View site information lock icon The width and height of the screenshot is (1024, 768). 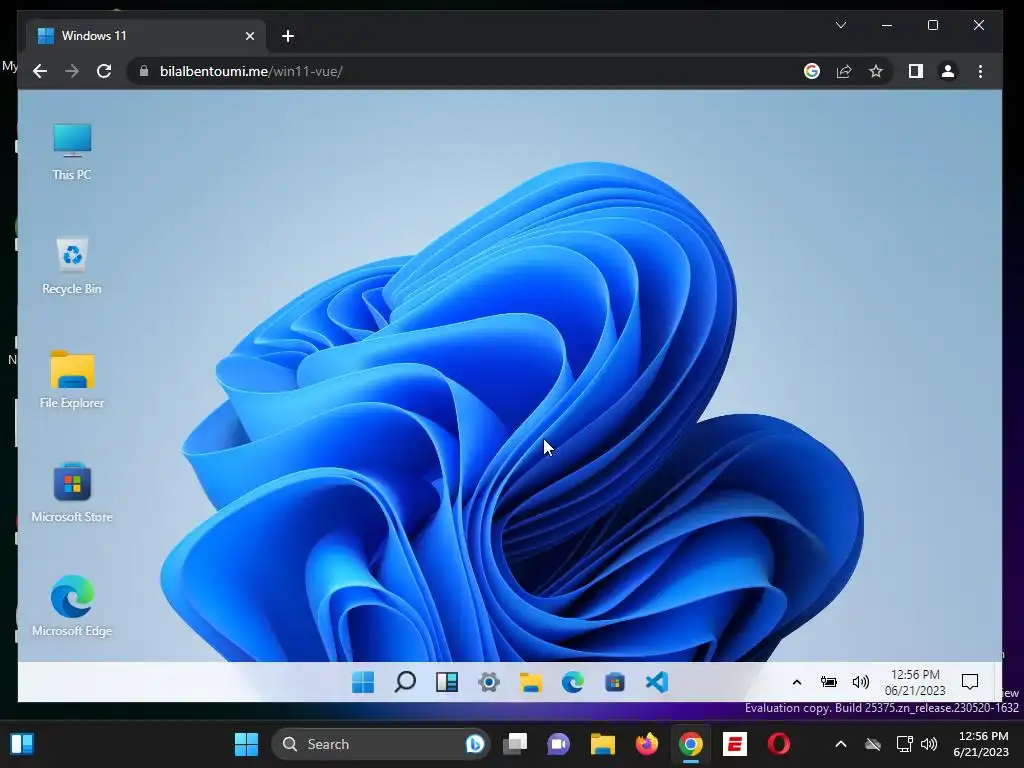pyautogui.click(x=144, y=71)
